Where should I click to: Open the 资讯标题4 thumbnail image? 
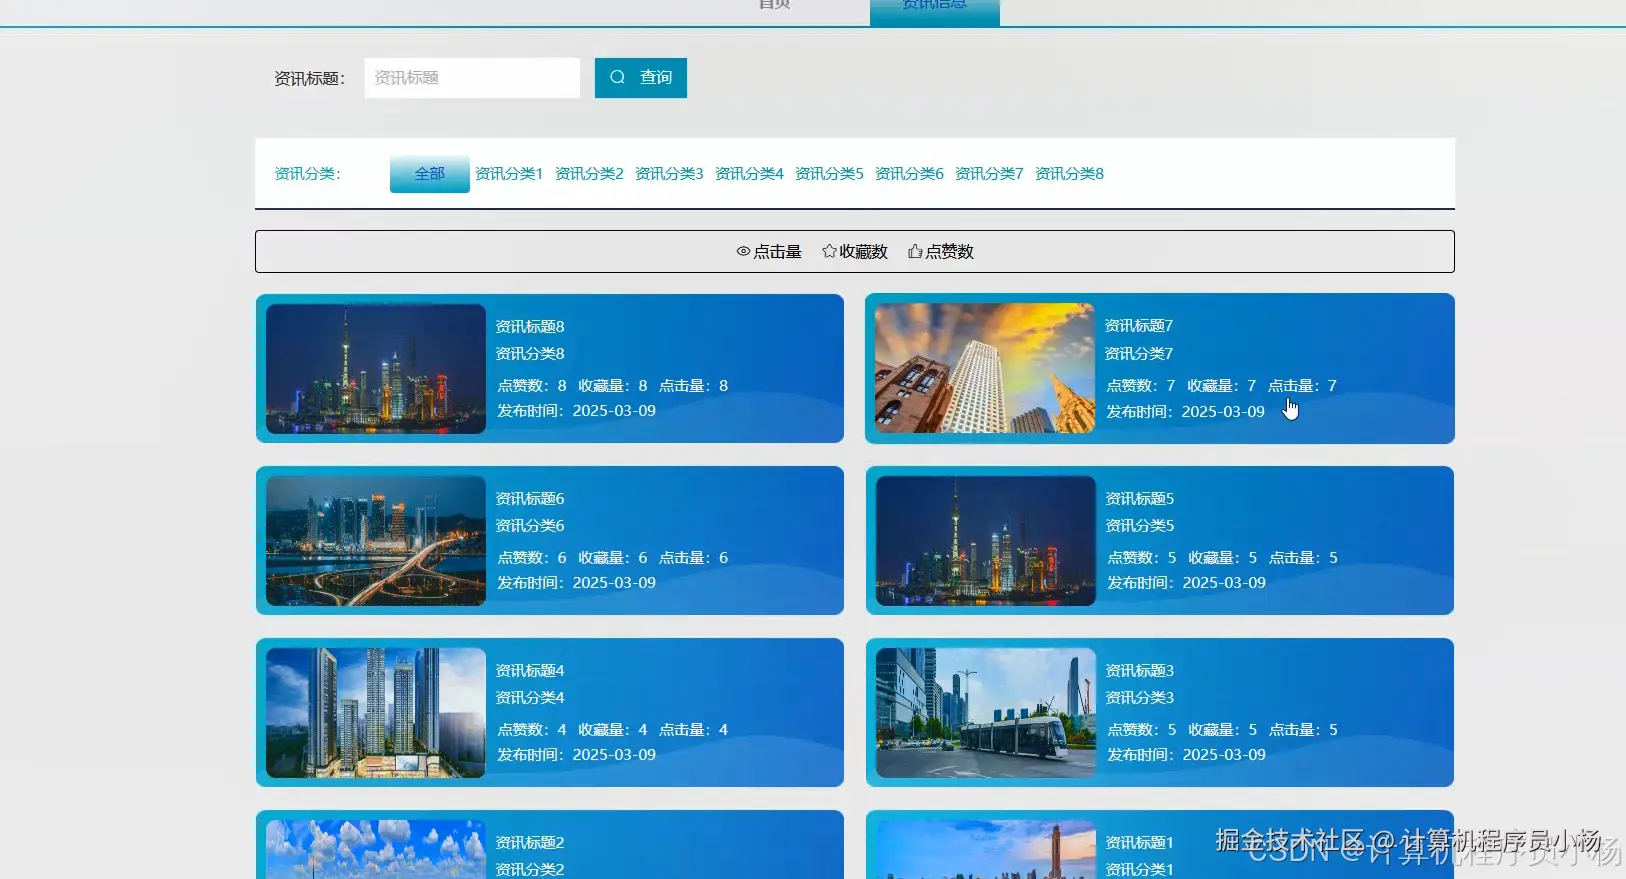376,713
